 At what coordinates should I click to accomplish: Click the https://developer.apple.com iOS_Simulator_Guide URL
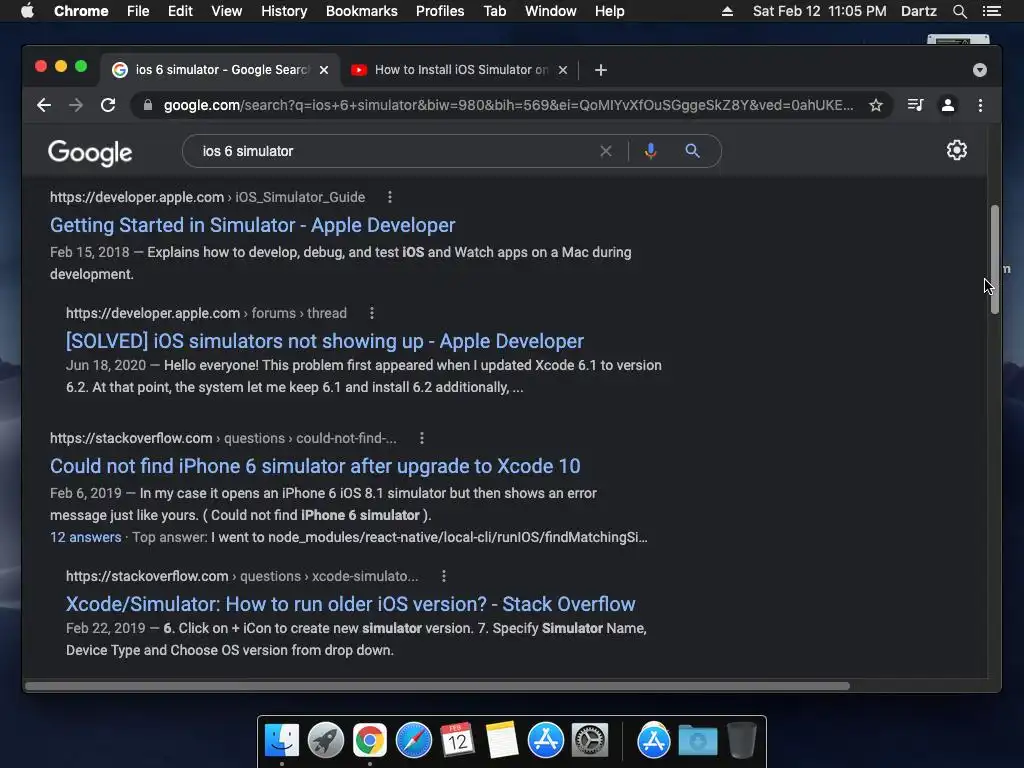click(x=208, y=197)
